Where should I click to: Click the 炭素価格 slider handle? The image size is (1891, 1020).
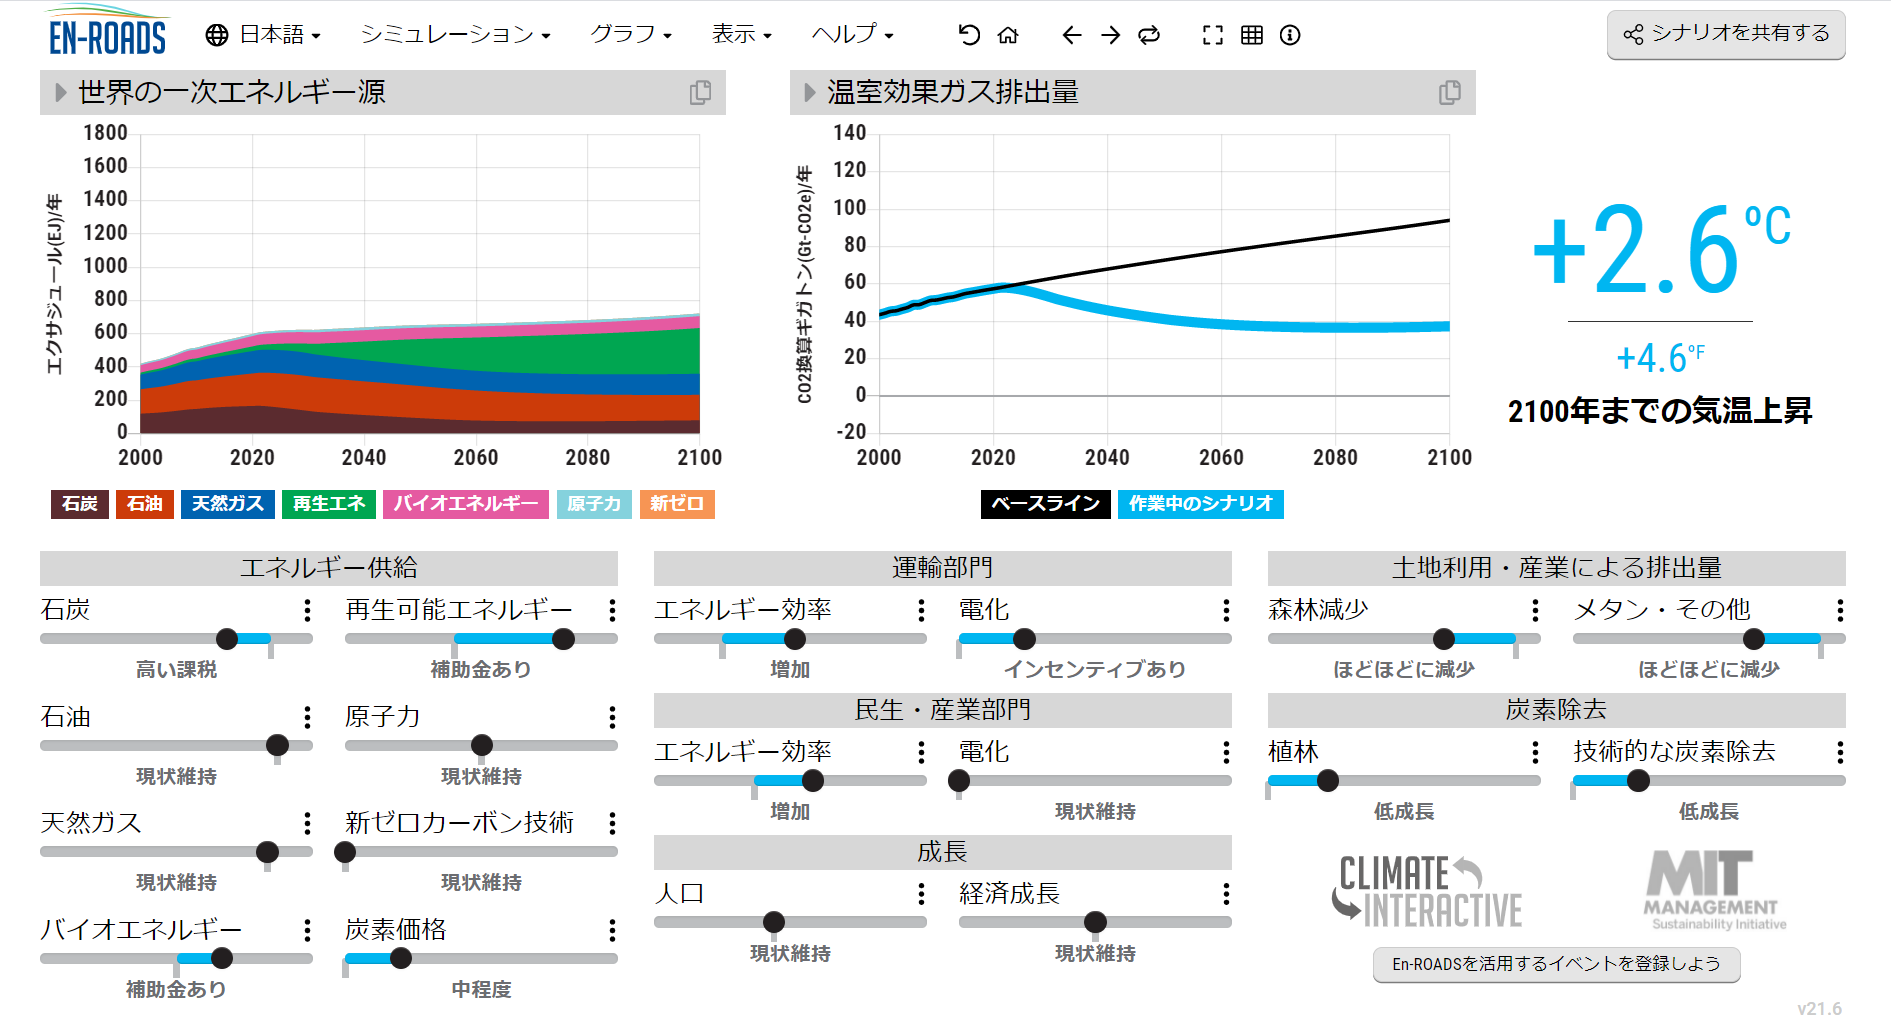tap(401, 958)
